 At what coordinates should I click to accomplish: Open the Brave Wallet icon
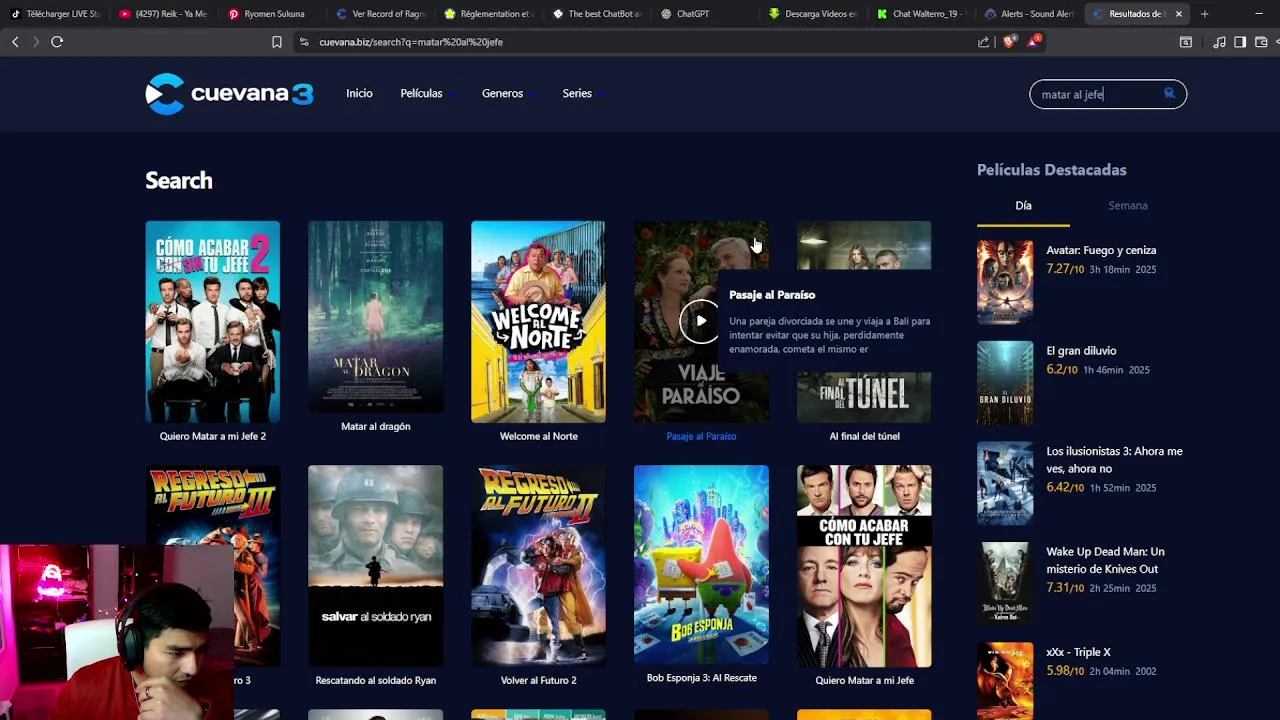pos(1261,42)
